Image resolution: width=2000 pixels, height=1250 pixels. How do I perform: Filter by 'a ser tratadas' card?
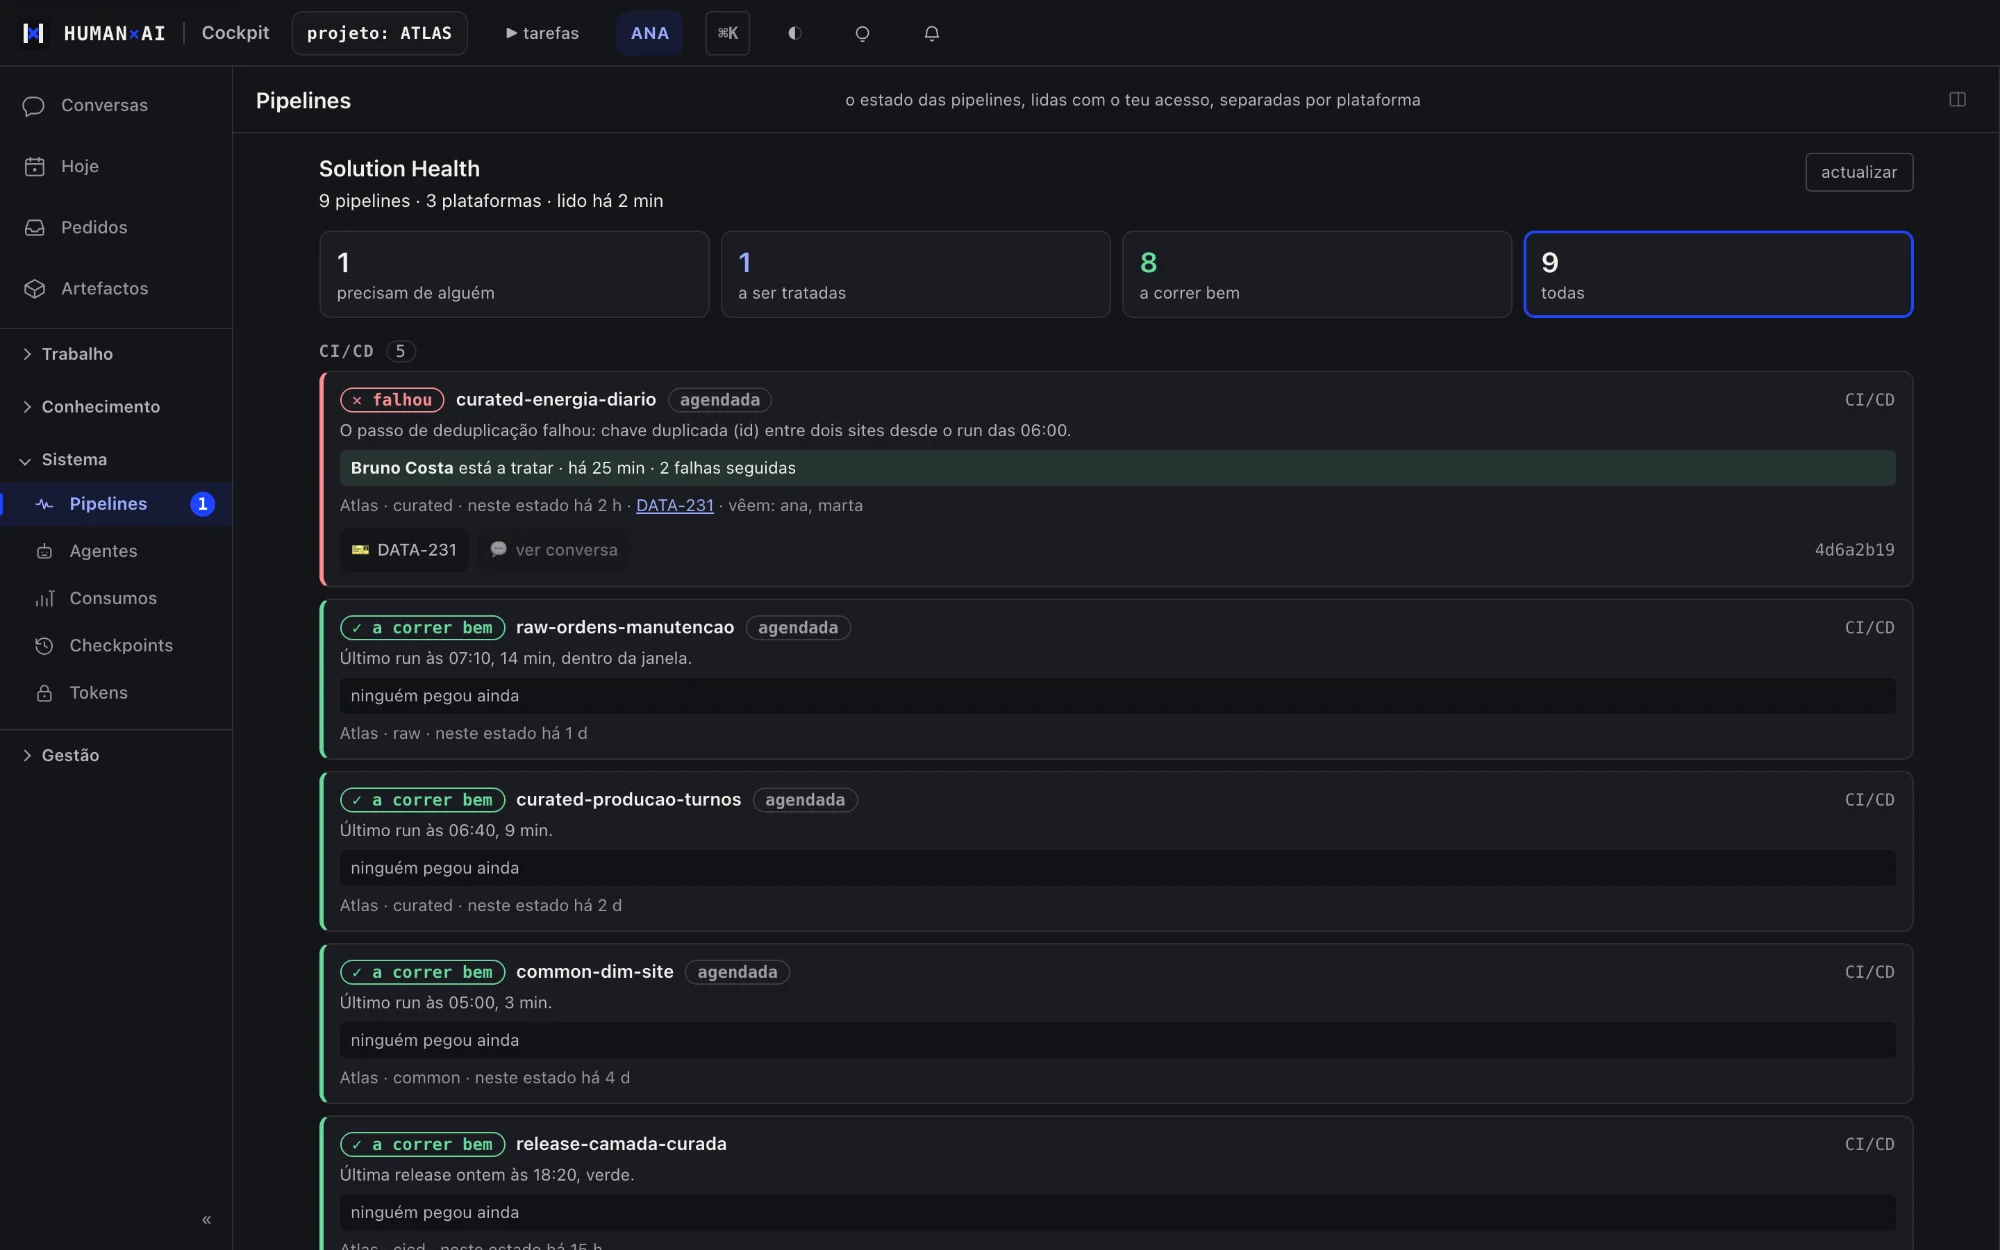(915, 274)
